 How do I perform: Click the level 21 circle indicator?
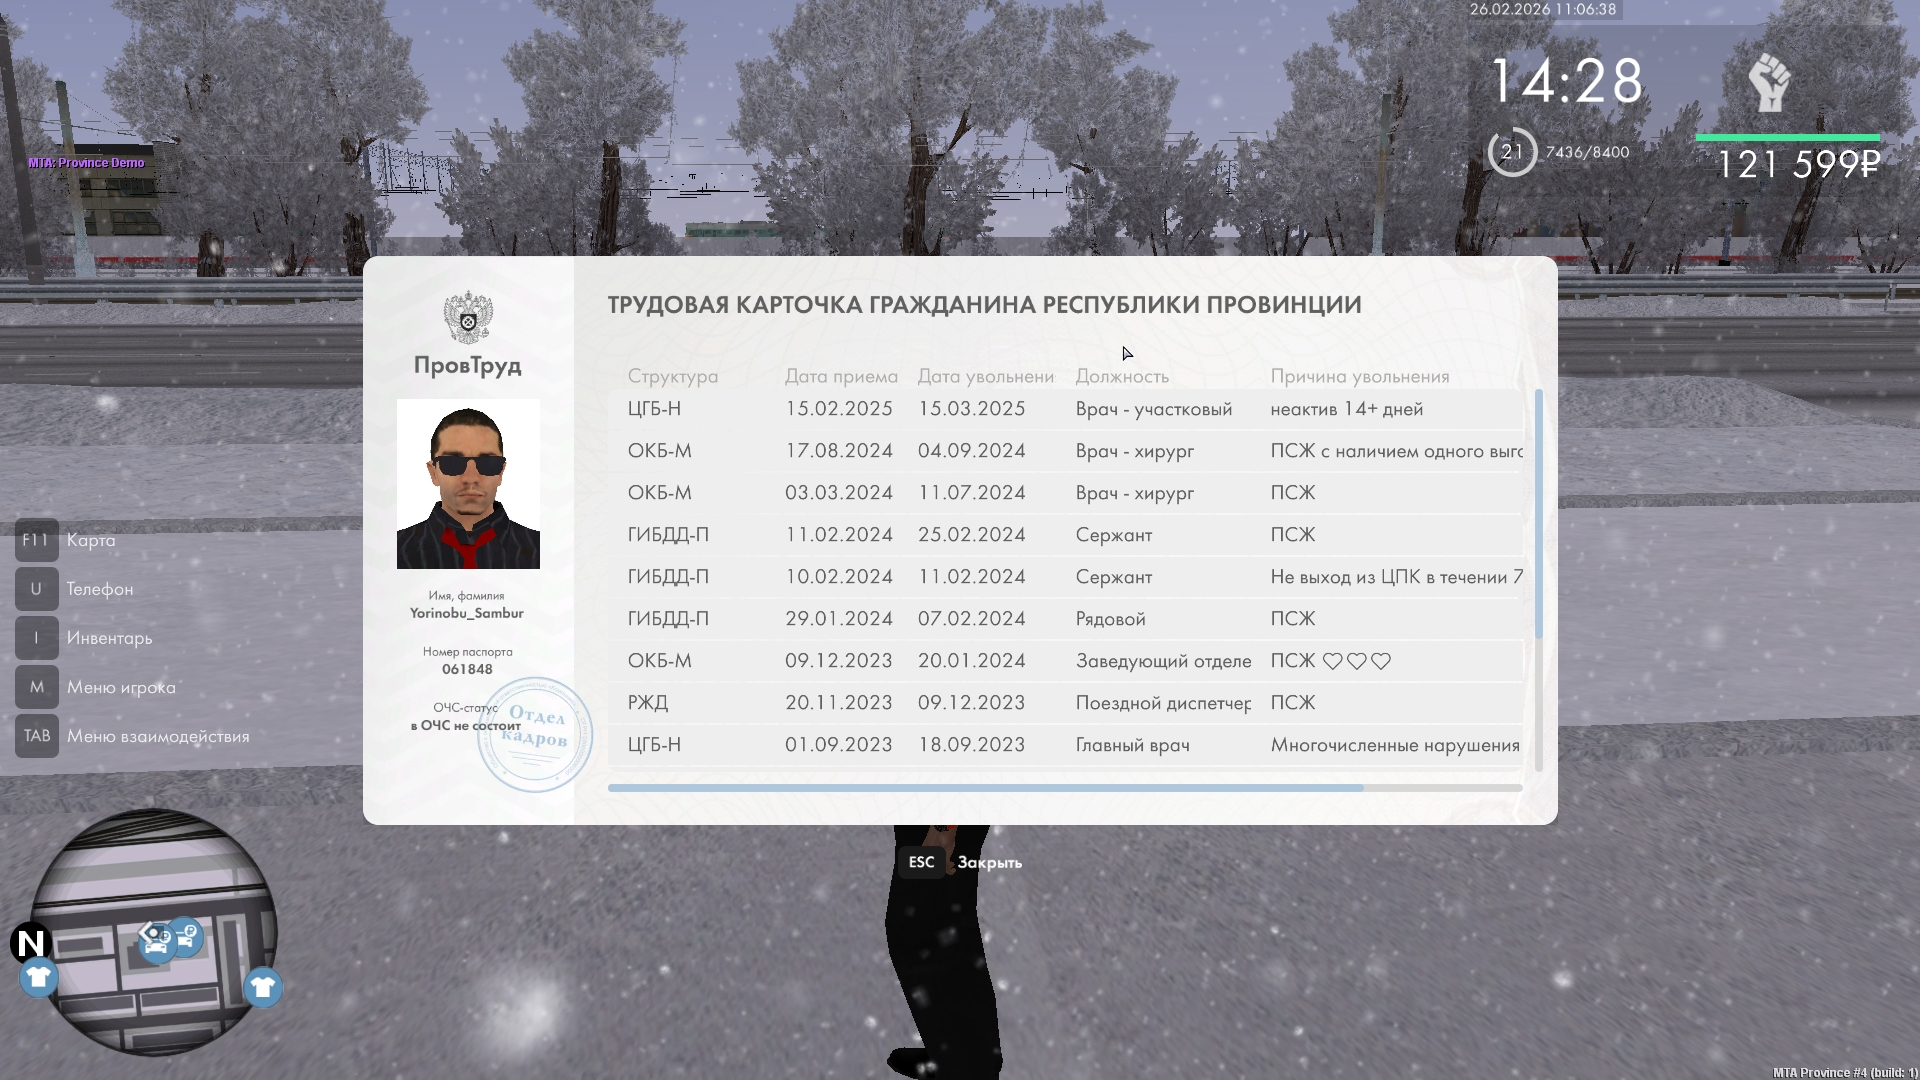point(1511,152)
